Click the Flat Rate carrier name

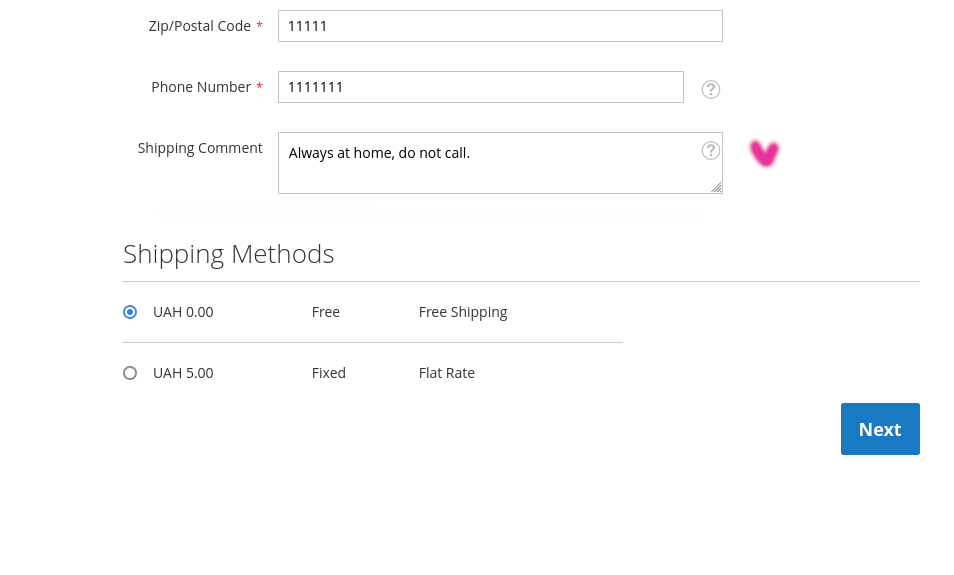(x=447, y=373)
